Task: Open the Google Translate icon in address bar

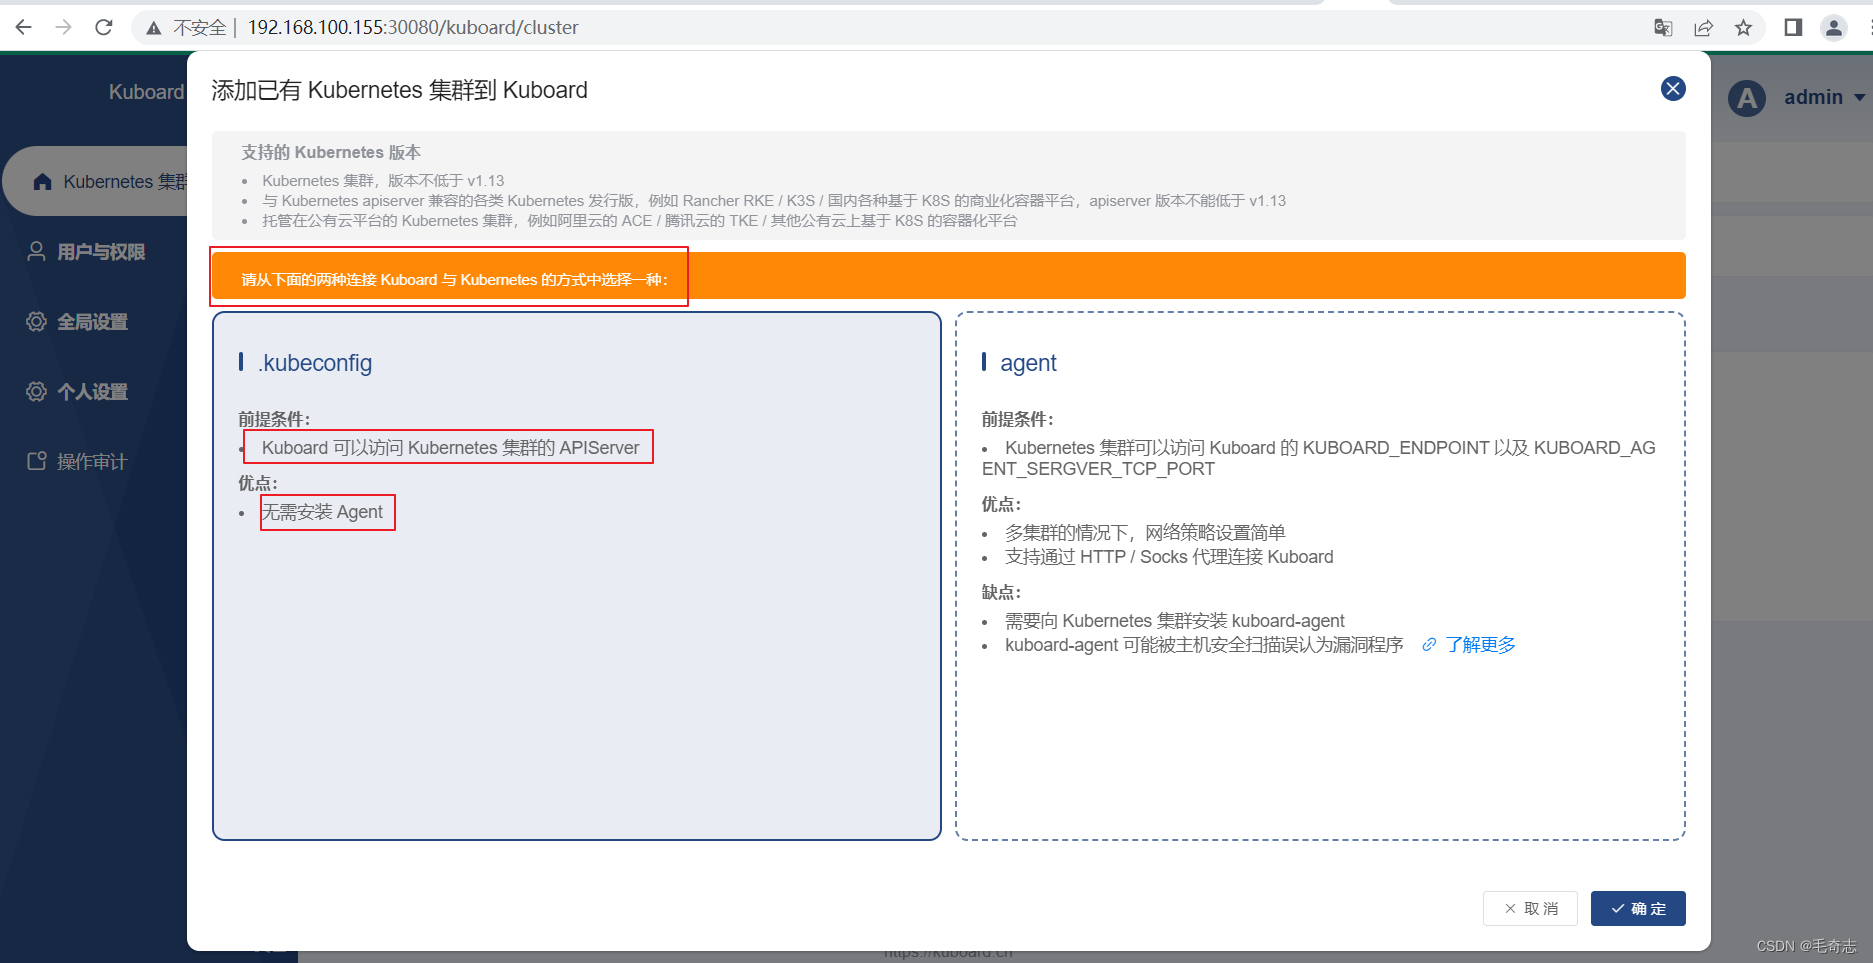Action: [x=1663, y=27]
